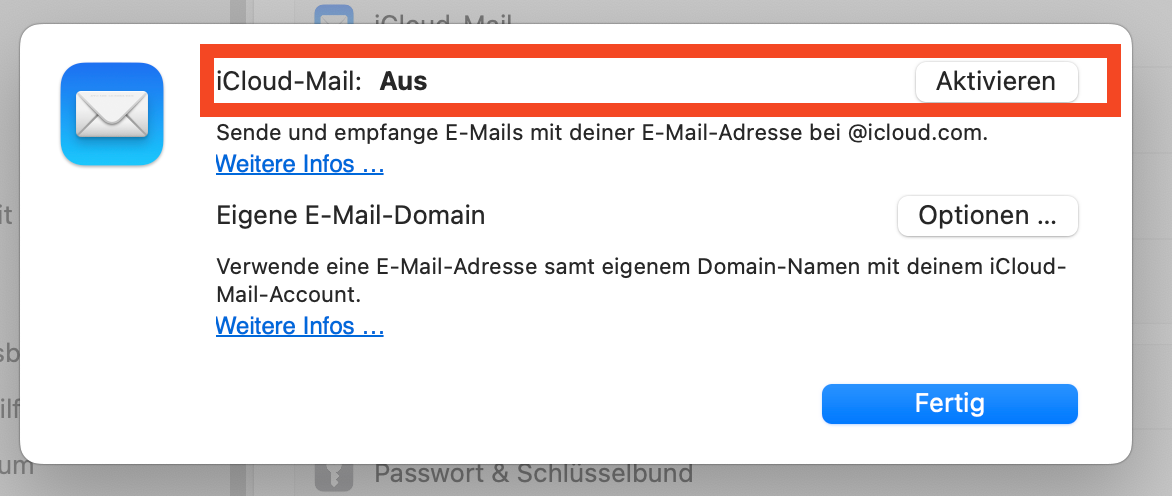The height and width of the screenshot is (496, 1172).
Task: Click the empty dialog area left of Fertig
Action: point(500,404)
